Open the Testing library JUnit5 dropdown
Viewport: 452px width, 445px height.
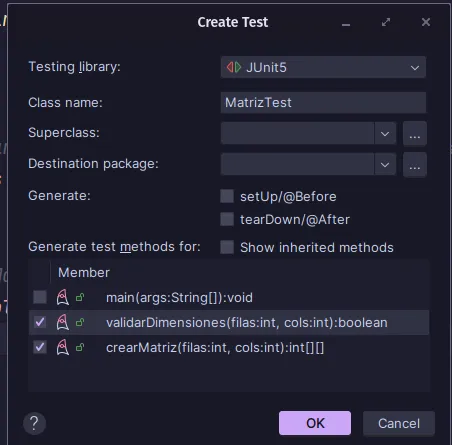[323, 67]
